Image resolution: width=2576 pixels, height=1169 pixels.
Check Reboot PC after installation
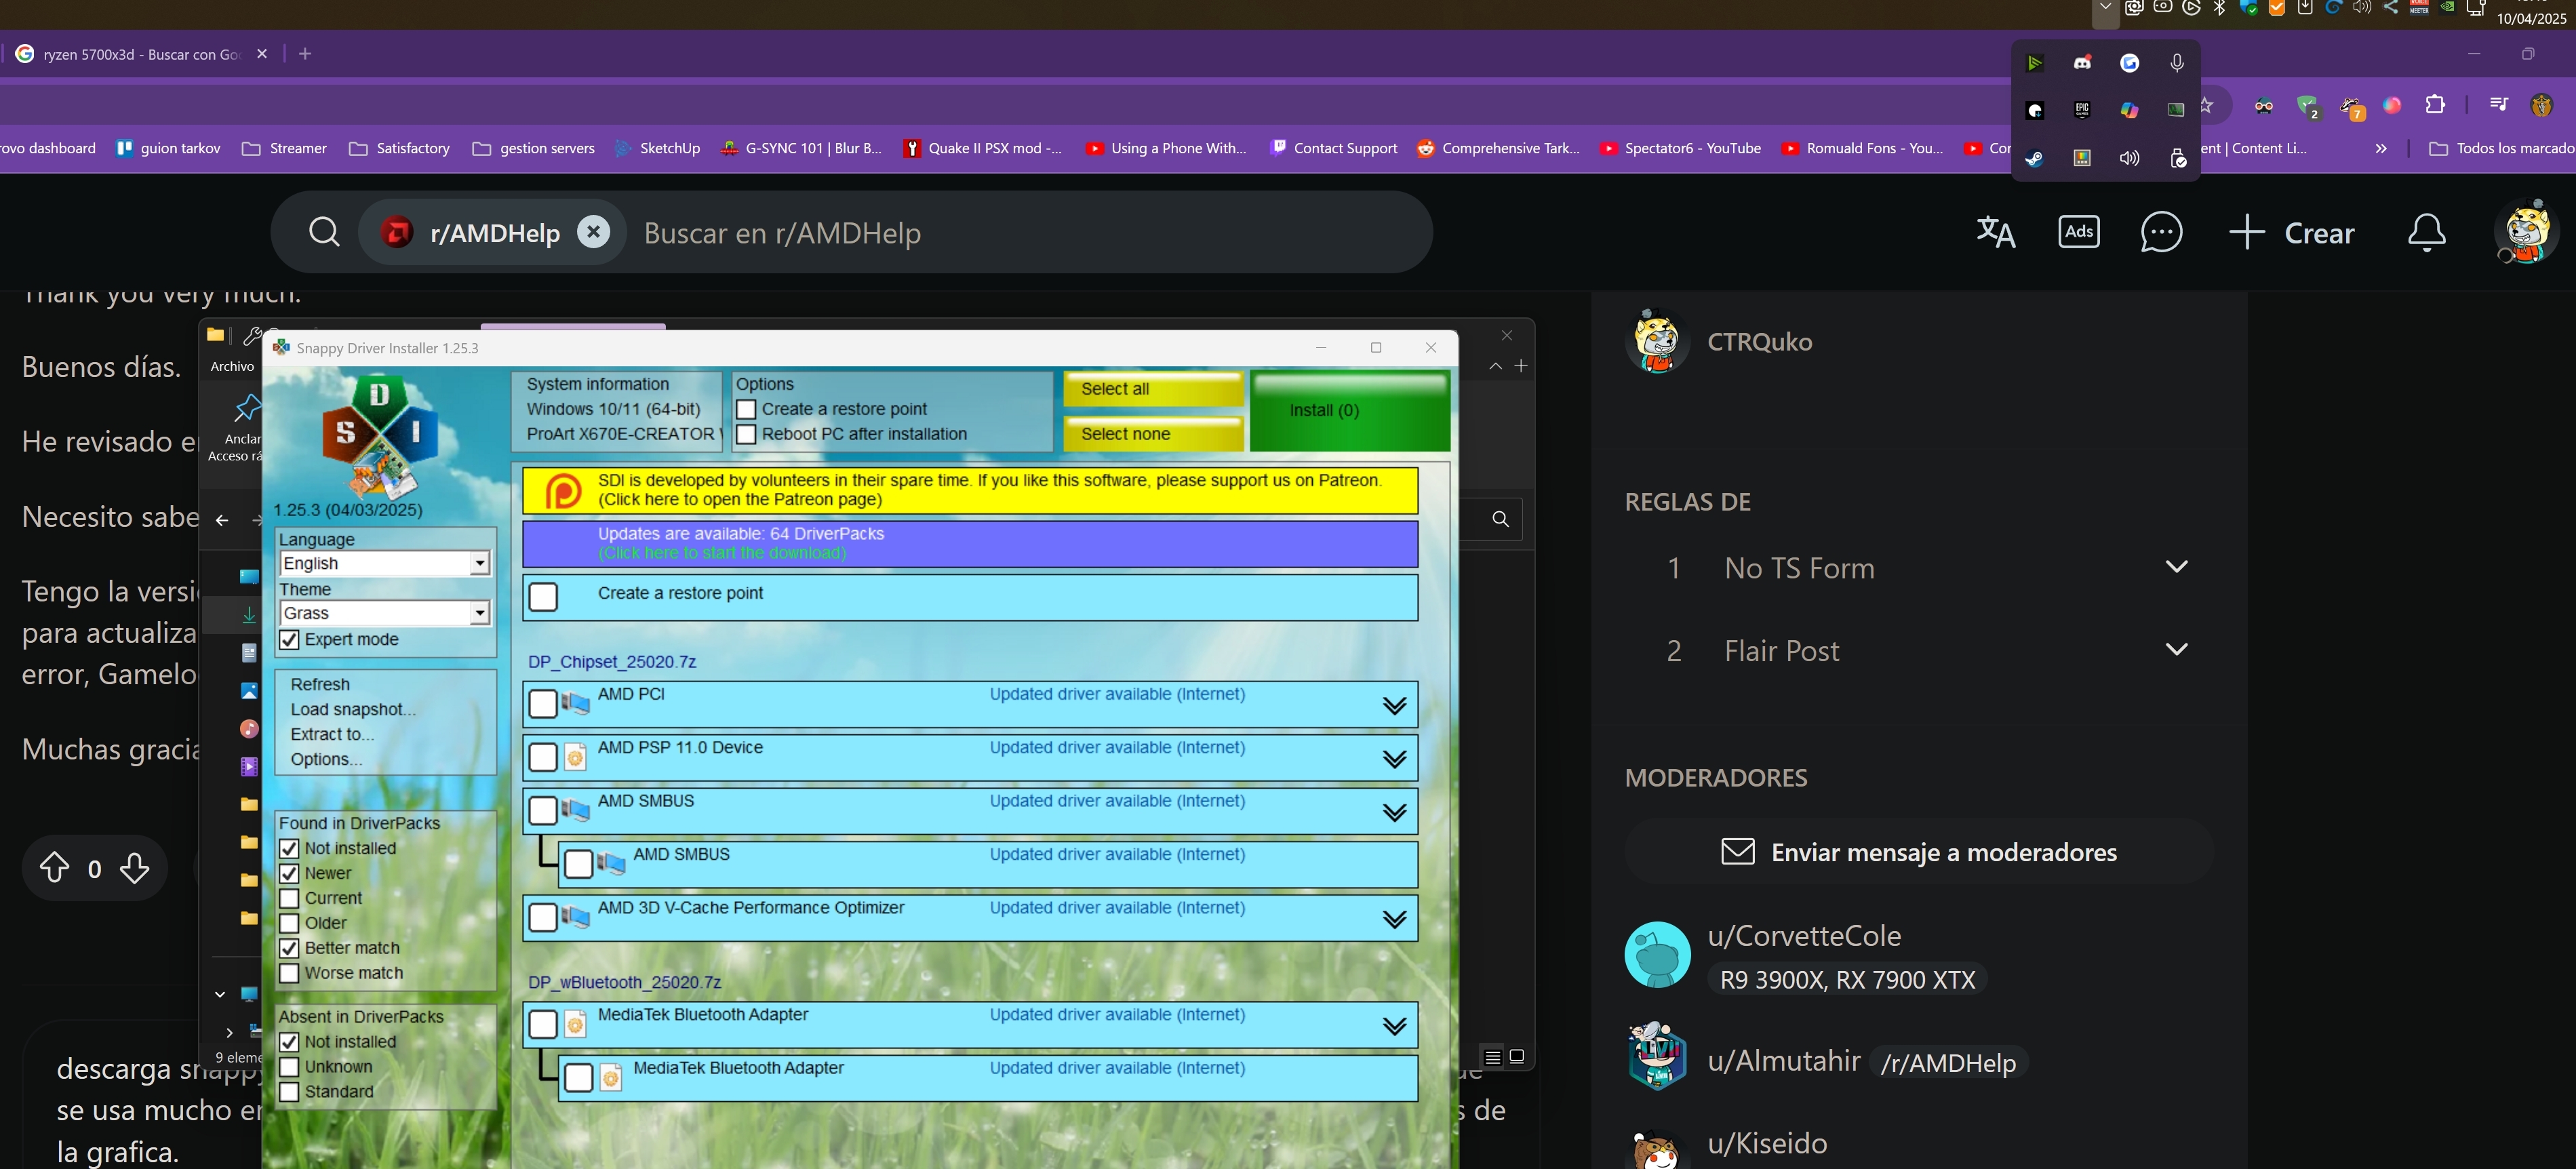coord(746,434)
